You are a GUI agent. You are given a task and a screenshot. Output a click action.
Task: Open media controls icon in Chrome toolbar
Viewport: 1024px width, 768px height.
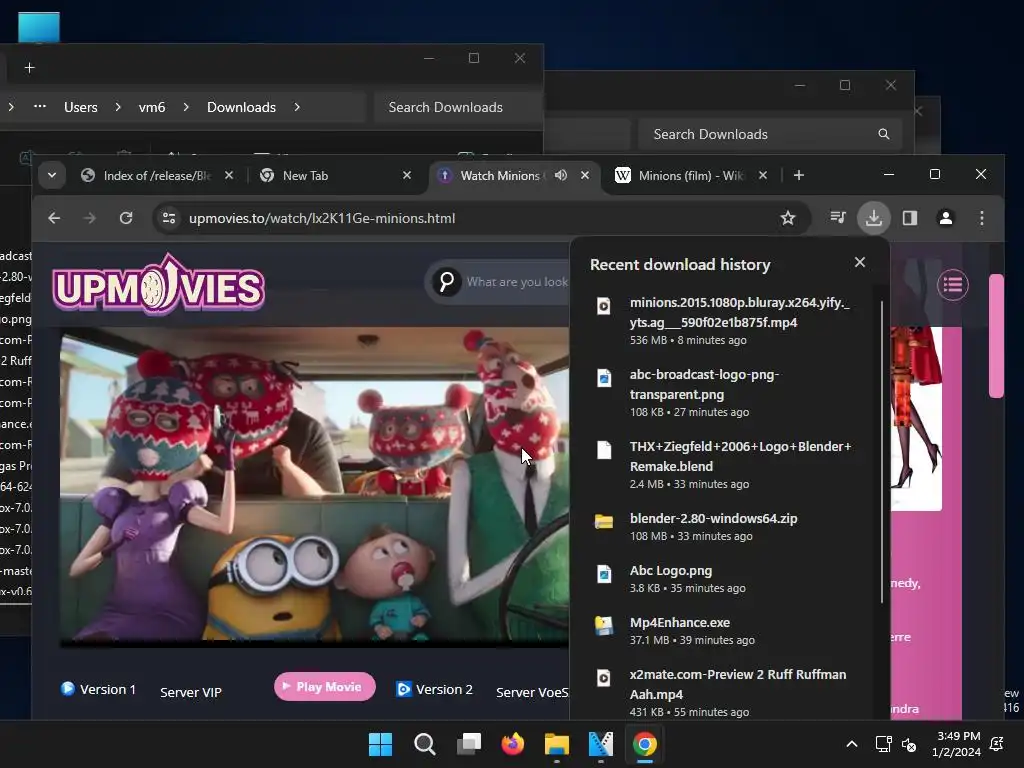click(x=838, y=217)
